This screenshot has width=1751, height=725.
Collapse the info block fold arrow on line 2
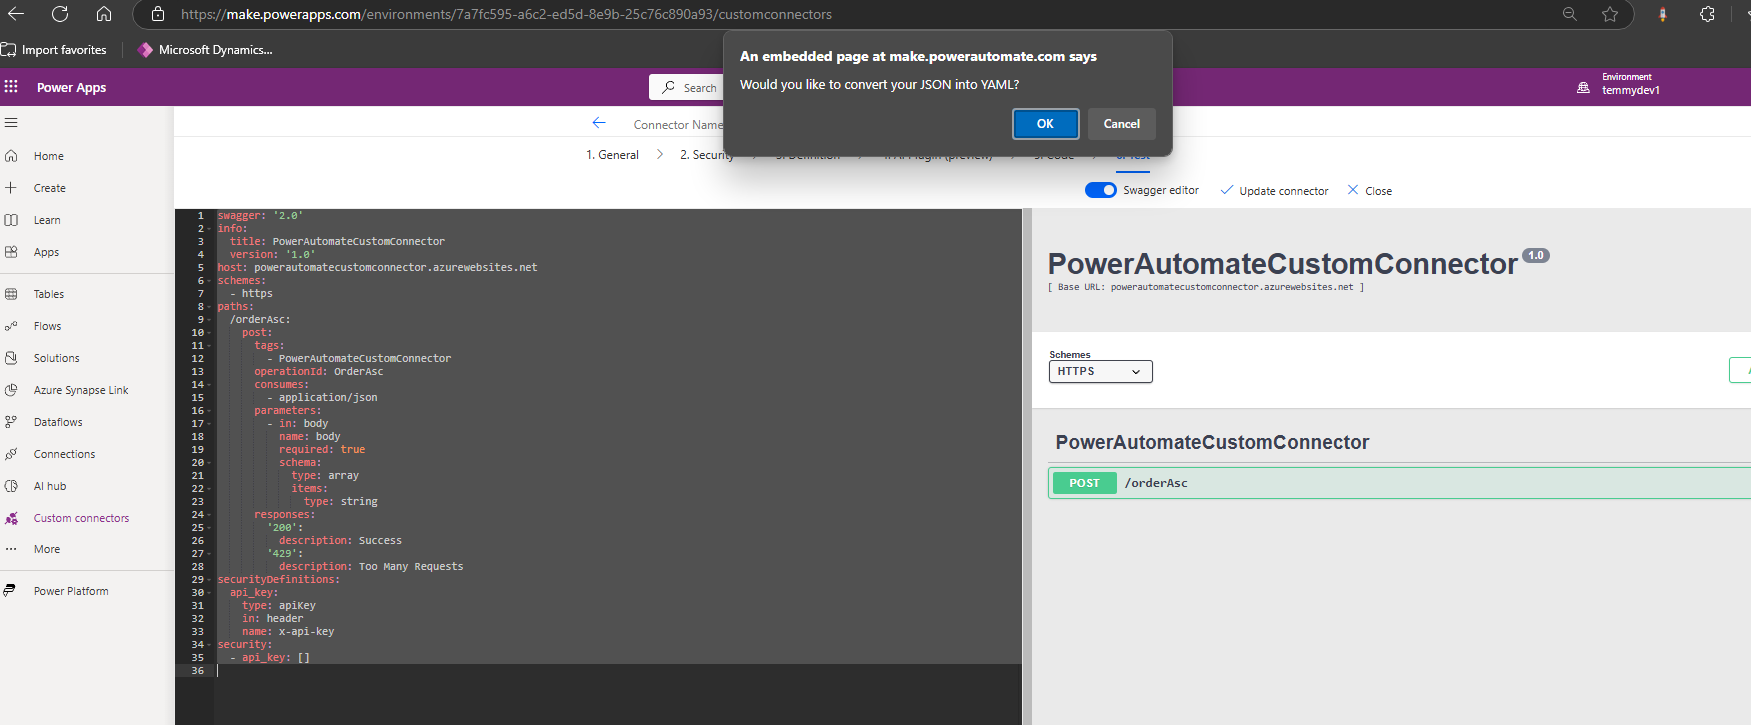tap(209, 229)
